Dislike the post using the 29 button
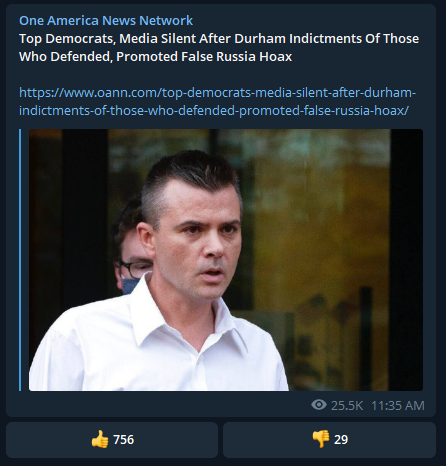 click(x=329, y=440)
